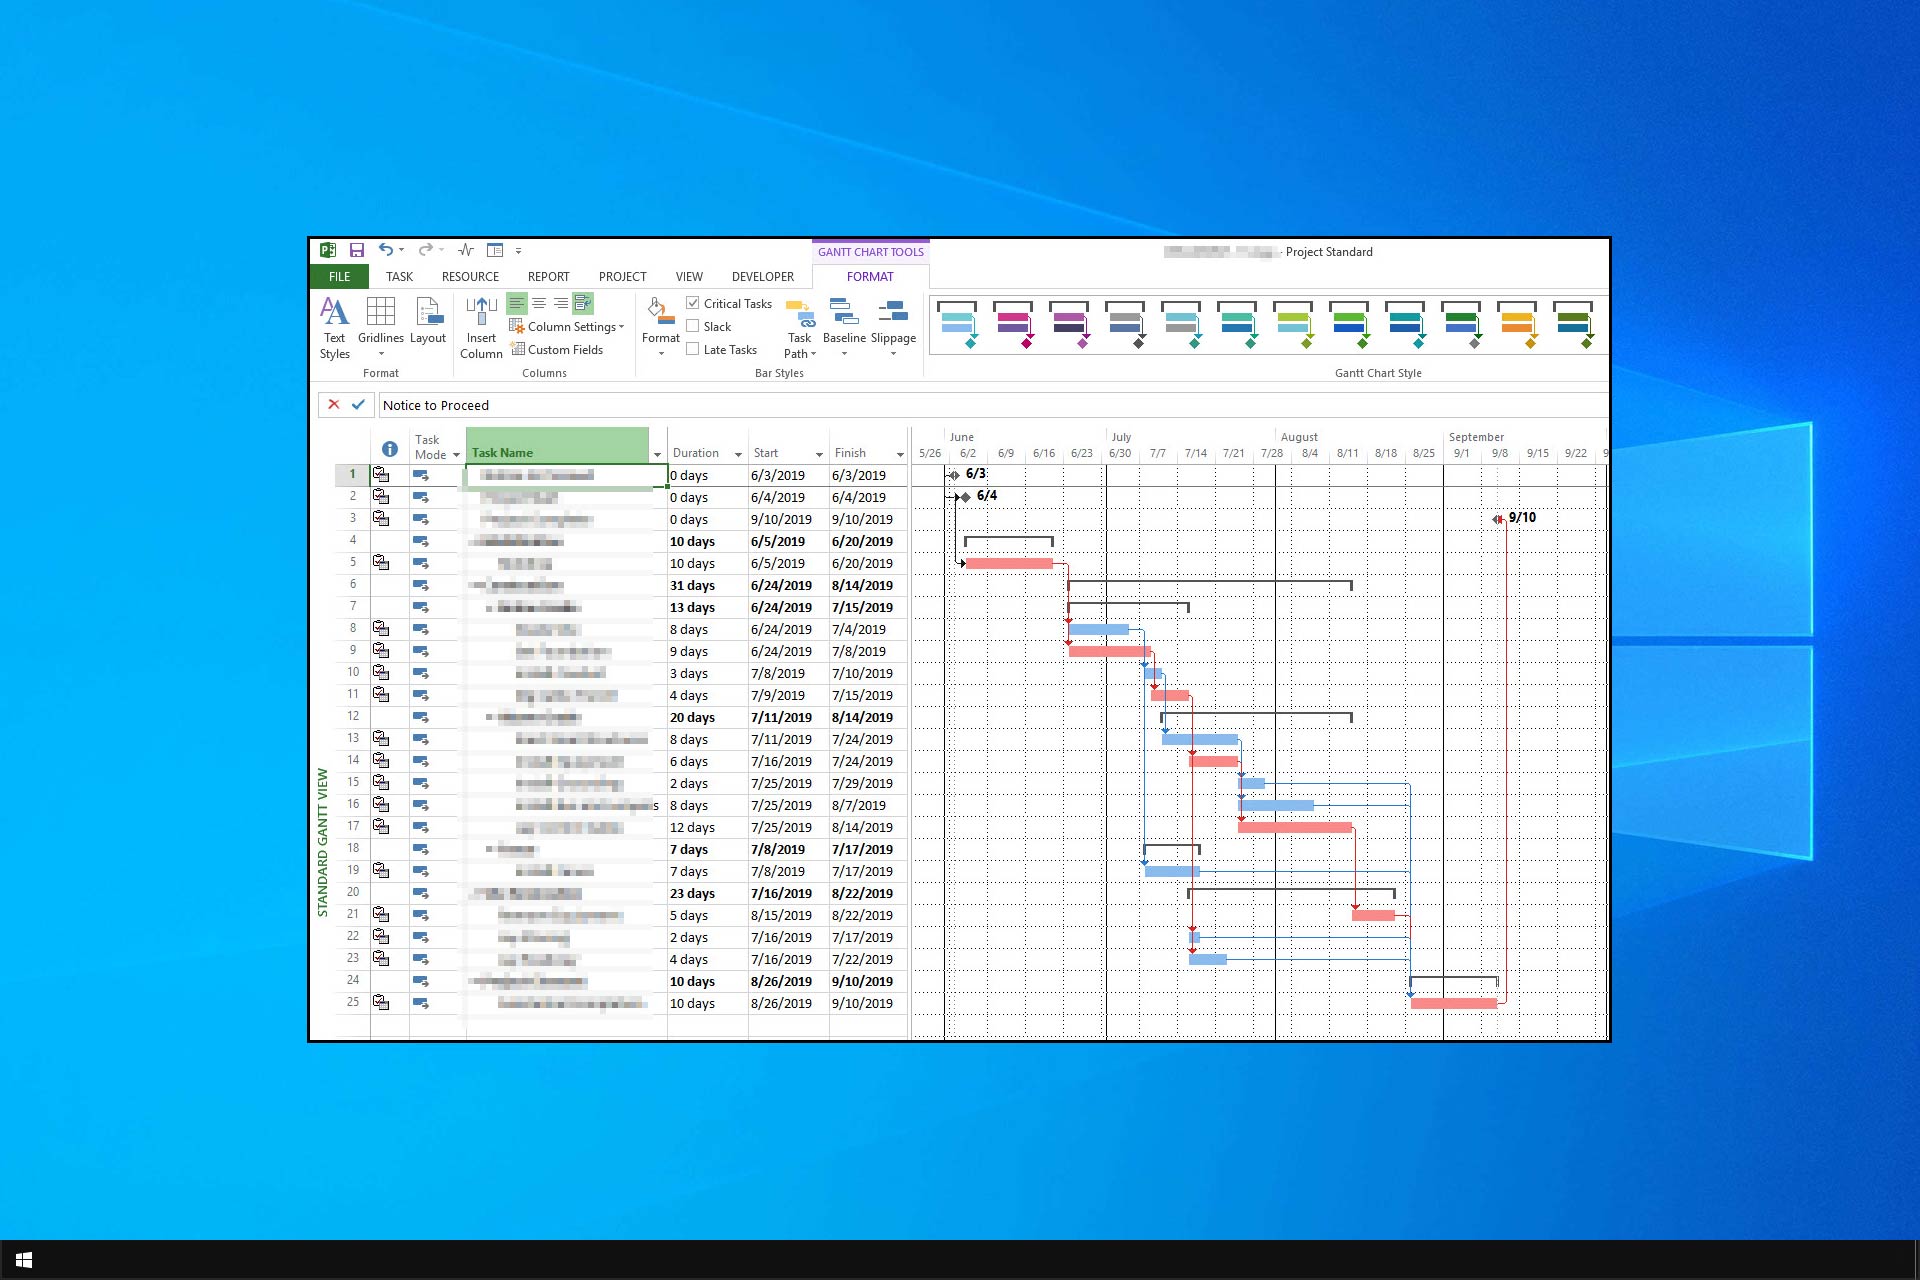The width and height of the screenshot is (1920, 1280).
Task: Switch to the RESOURCE ribbon tab
Action: (470, 277)
